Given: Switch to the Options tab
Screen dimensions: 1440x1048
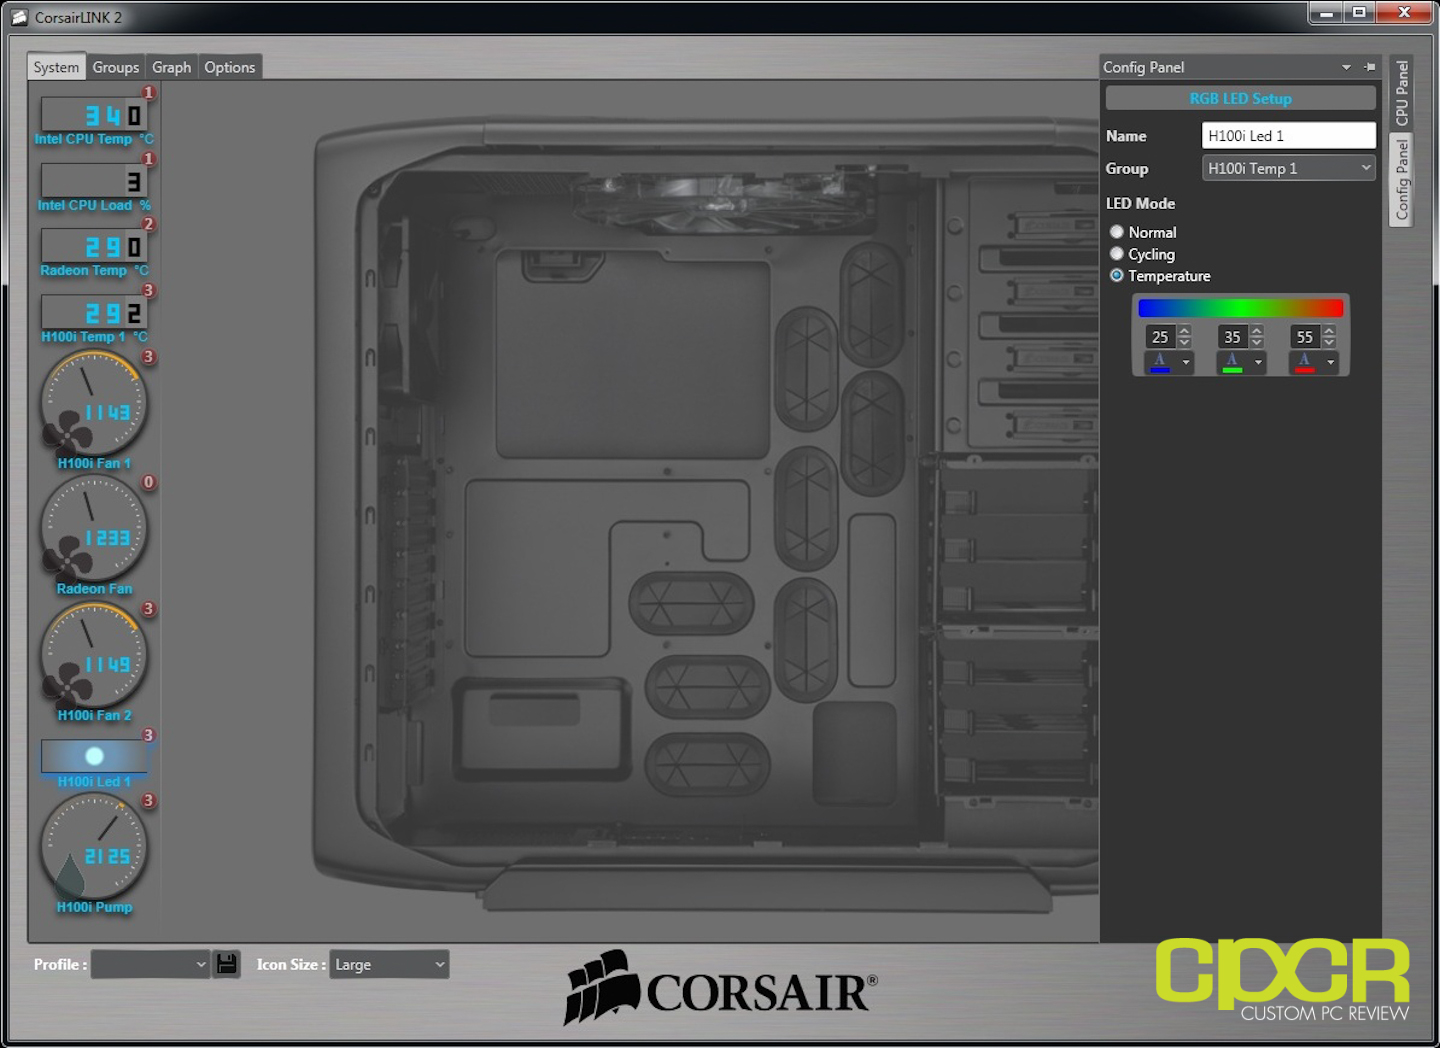Looking at the screenshot, I should point(230,67).
